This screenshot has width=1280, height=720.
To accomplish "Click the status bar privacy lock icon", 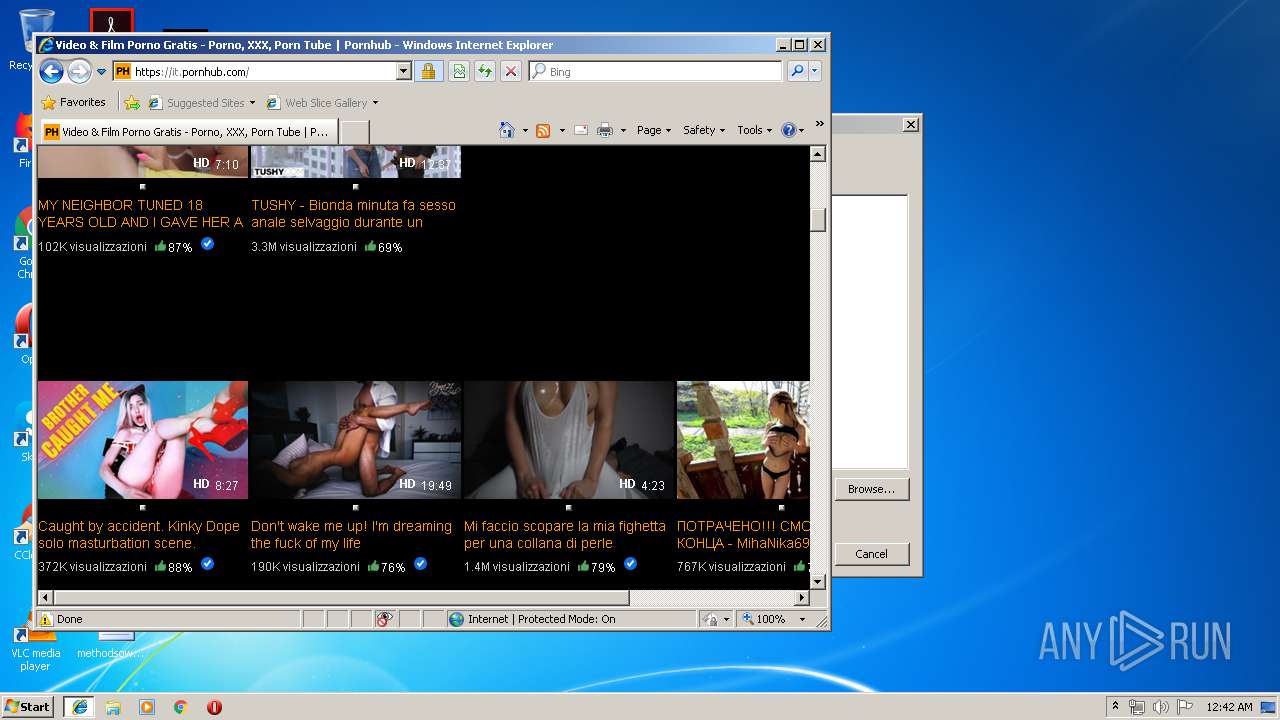I will coord(711,619).
